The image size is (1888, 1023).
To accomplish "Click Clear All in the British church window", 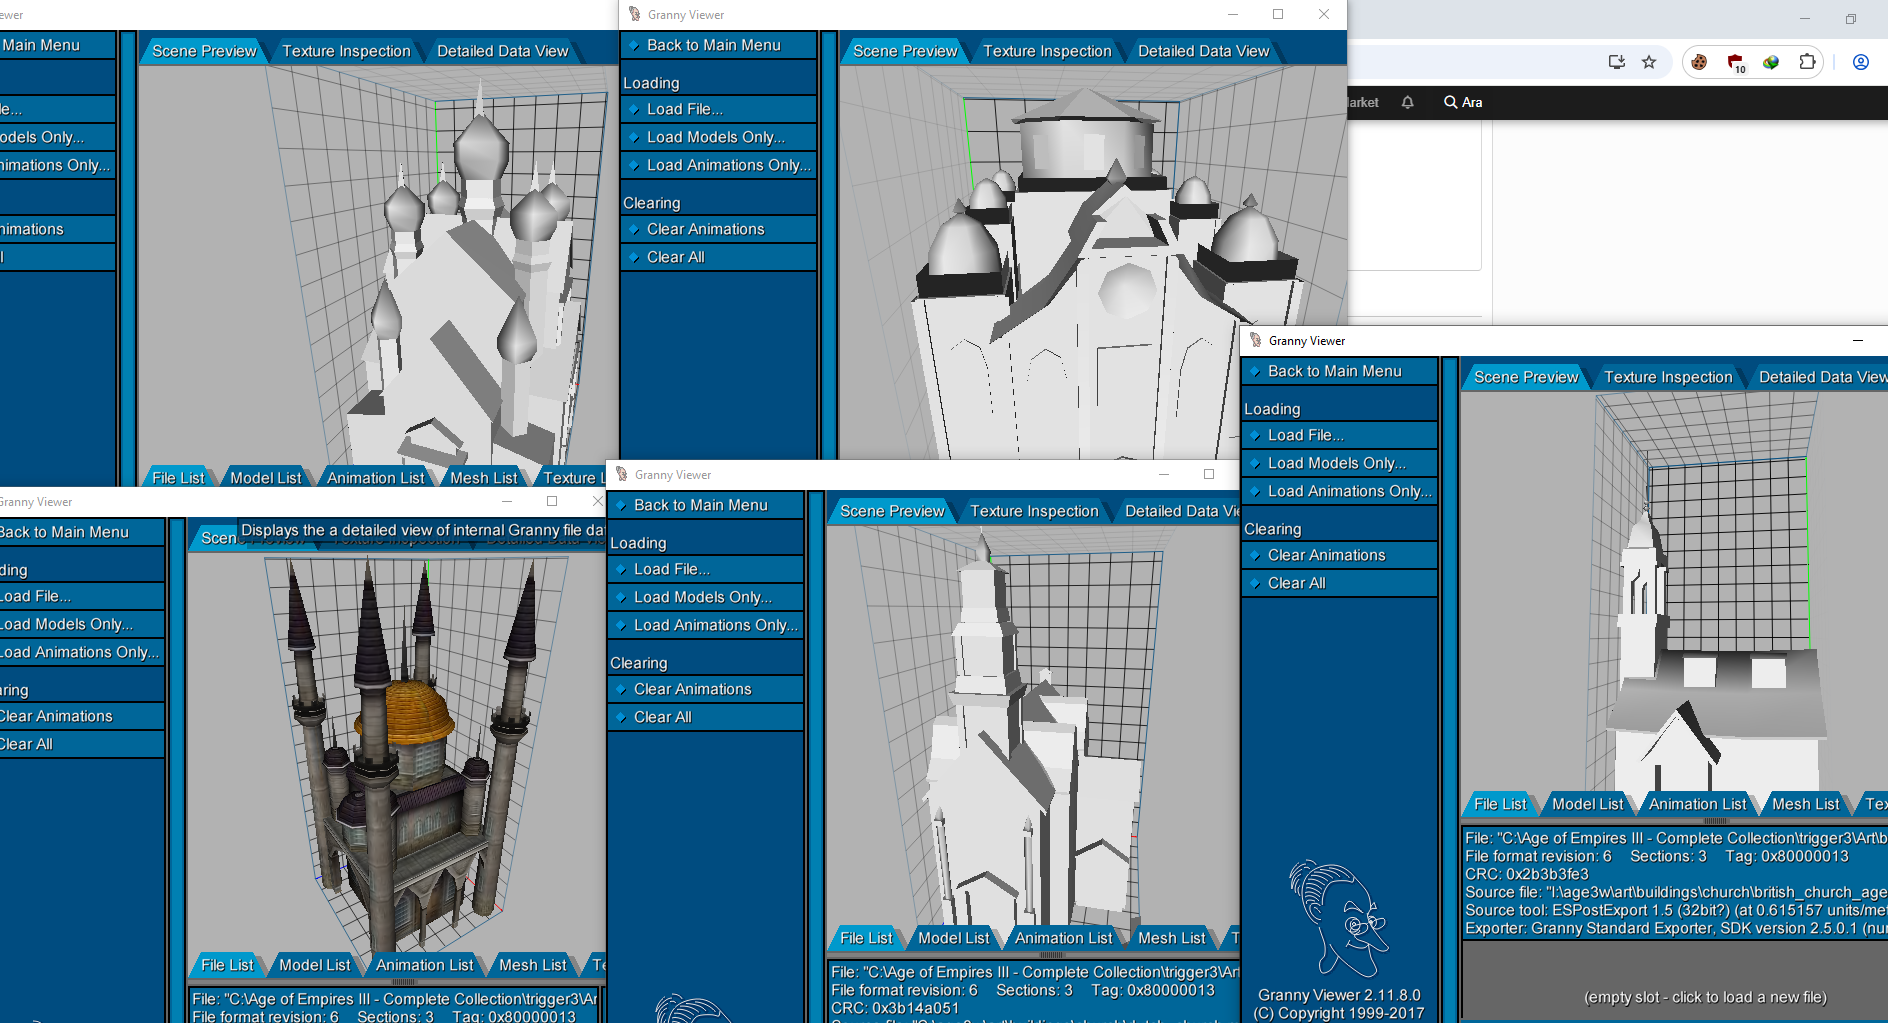I will point(1339,583).
